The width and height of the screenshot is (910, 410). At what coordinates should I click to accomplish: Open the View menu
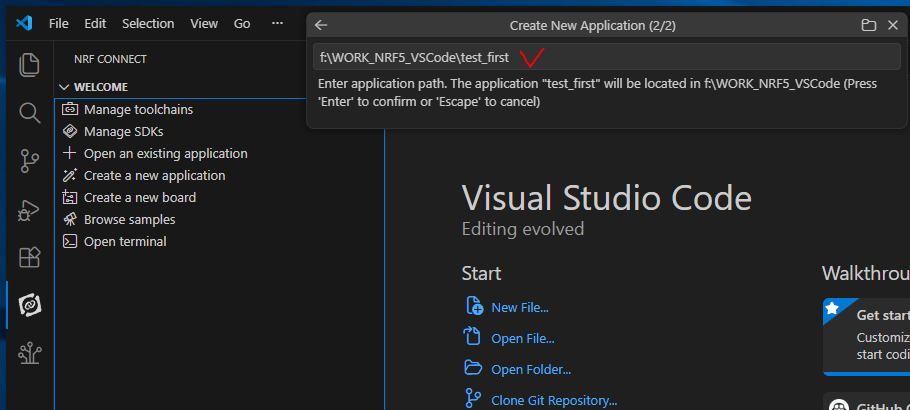click(x=204, y=24)
